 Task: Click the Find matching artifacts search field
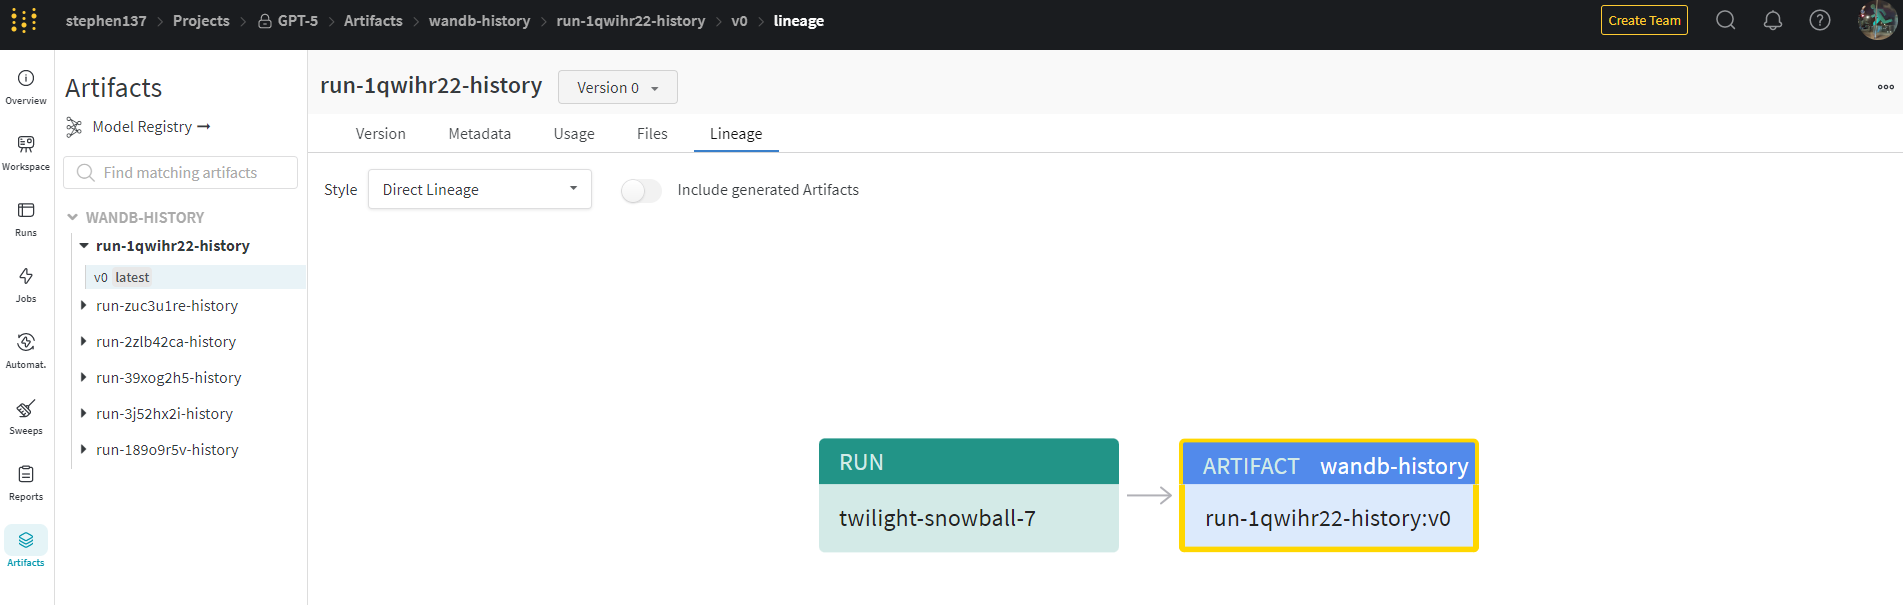click(181, 172)
